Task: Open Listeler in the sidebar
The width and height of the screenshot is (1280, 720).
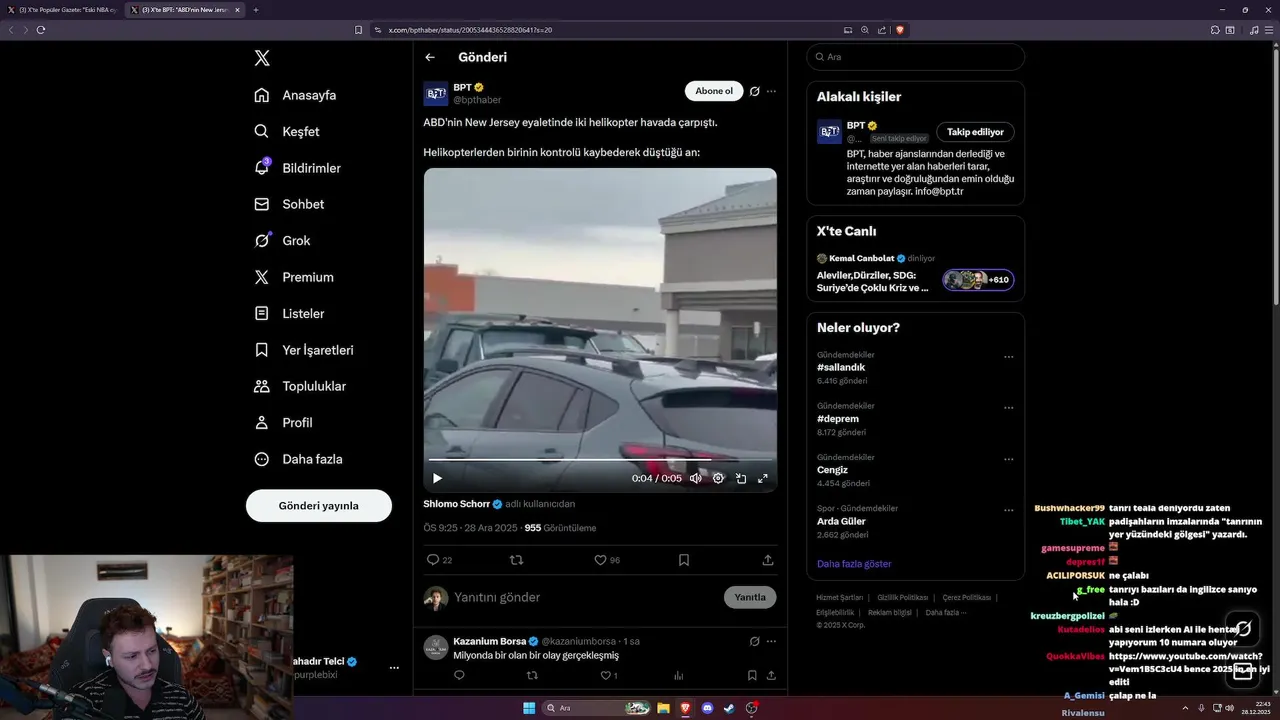Action: pyautogui.click(x=289, y=313)
